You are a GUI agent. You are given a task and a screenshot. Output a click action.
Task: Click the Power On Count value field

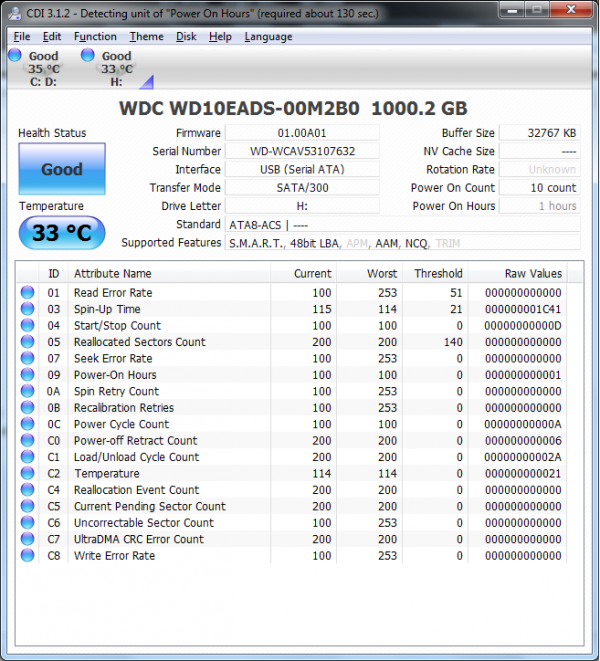(x=540, y=188)
